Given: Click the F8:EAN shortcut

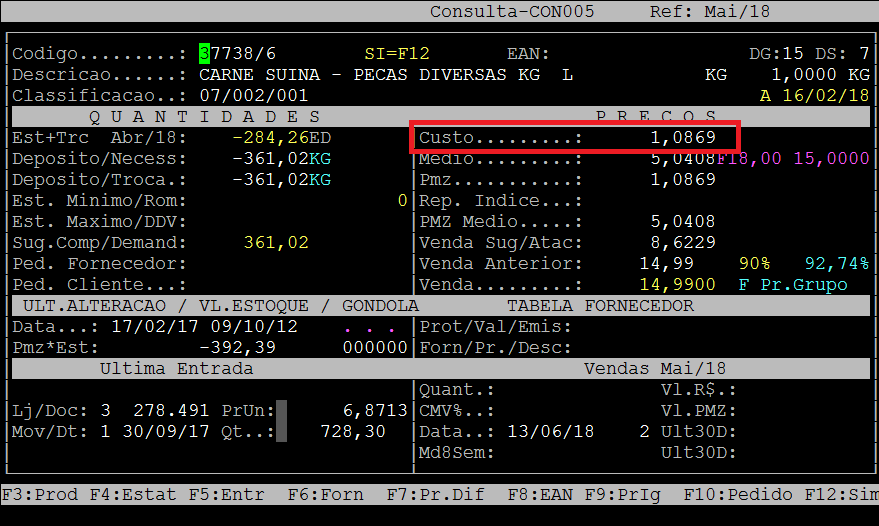Looking at the screenshot, I should click(542, 495).
